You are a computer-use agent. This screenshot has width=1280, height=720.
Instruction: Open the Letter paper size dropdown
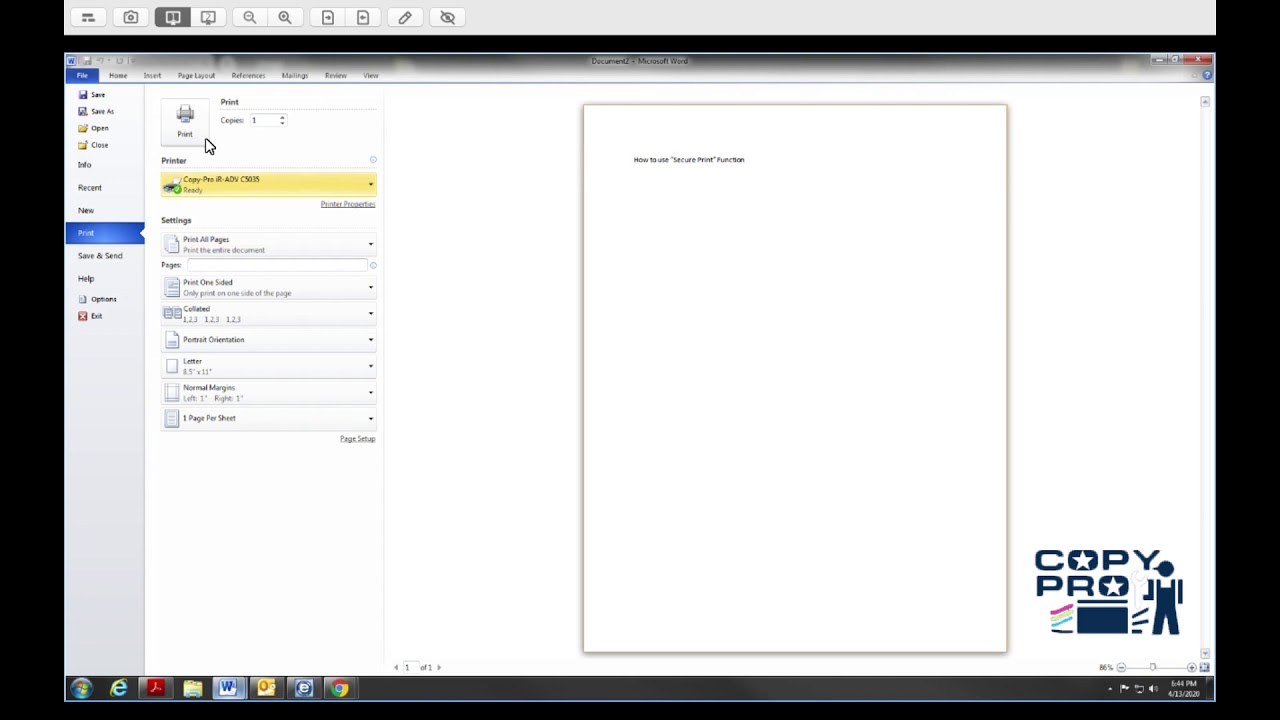coord(269,366)
